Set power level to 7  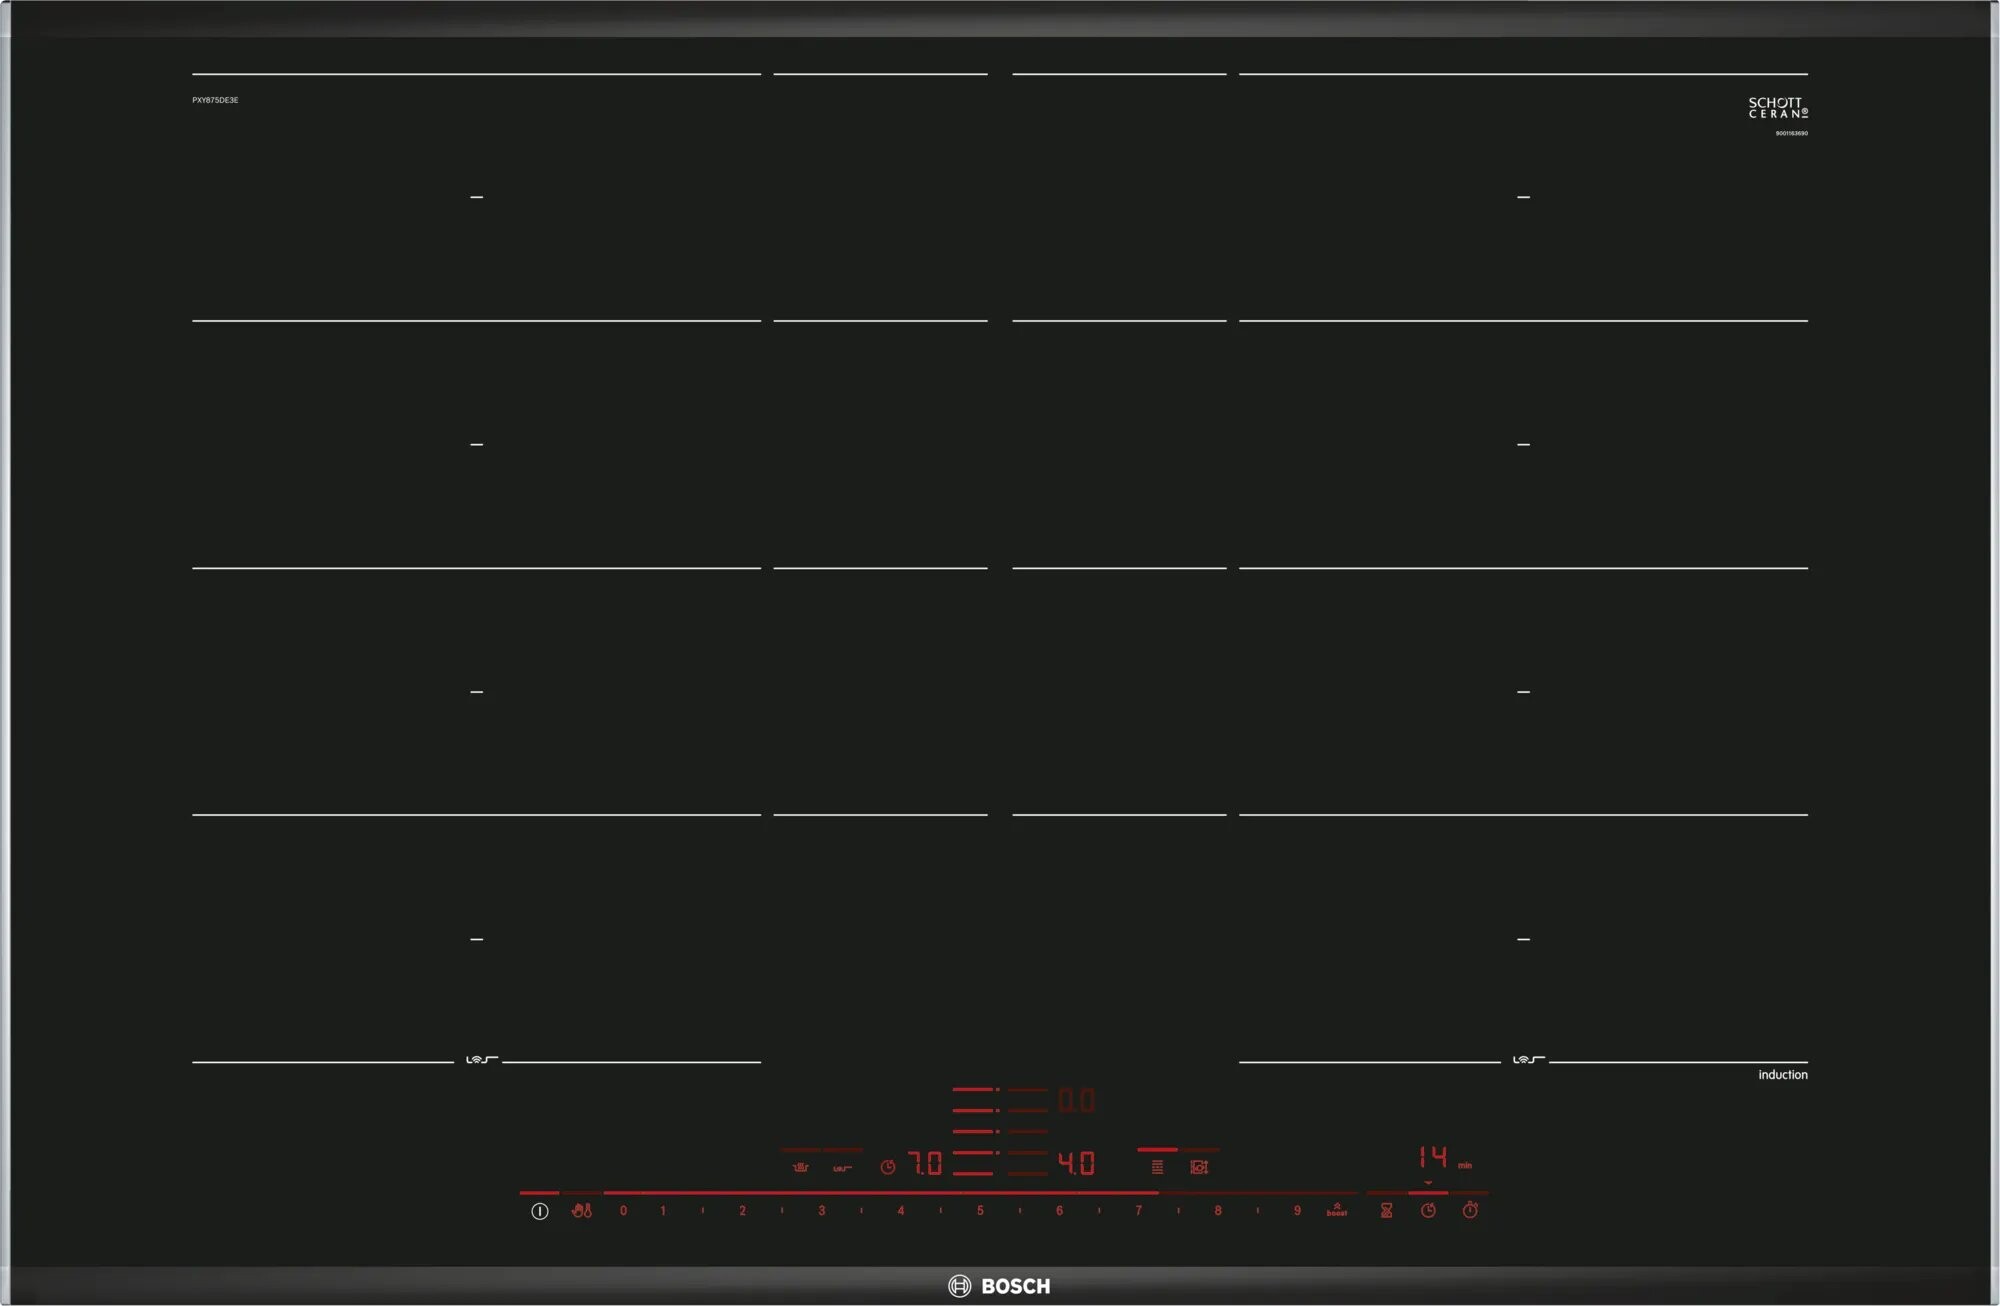point(1138,1211)
